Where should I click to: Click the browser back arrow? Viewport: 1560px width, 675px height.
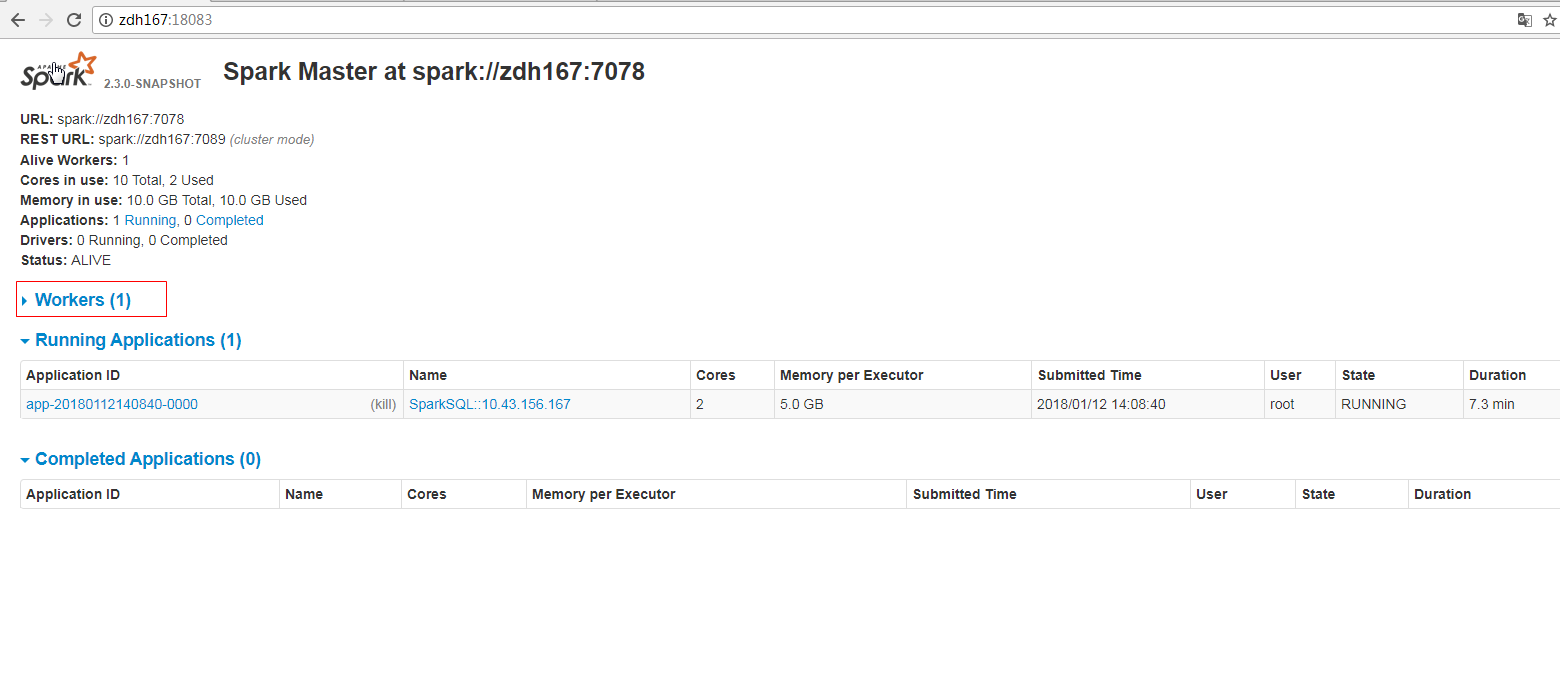tap(17, 20)
